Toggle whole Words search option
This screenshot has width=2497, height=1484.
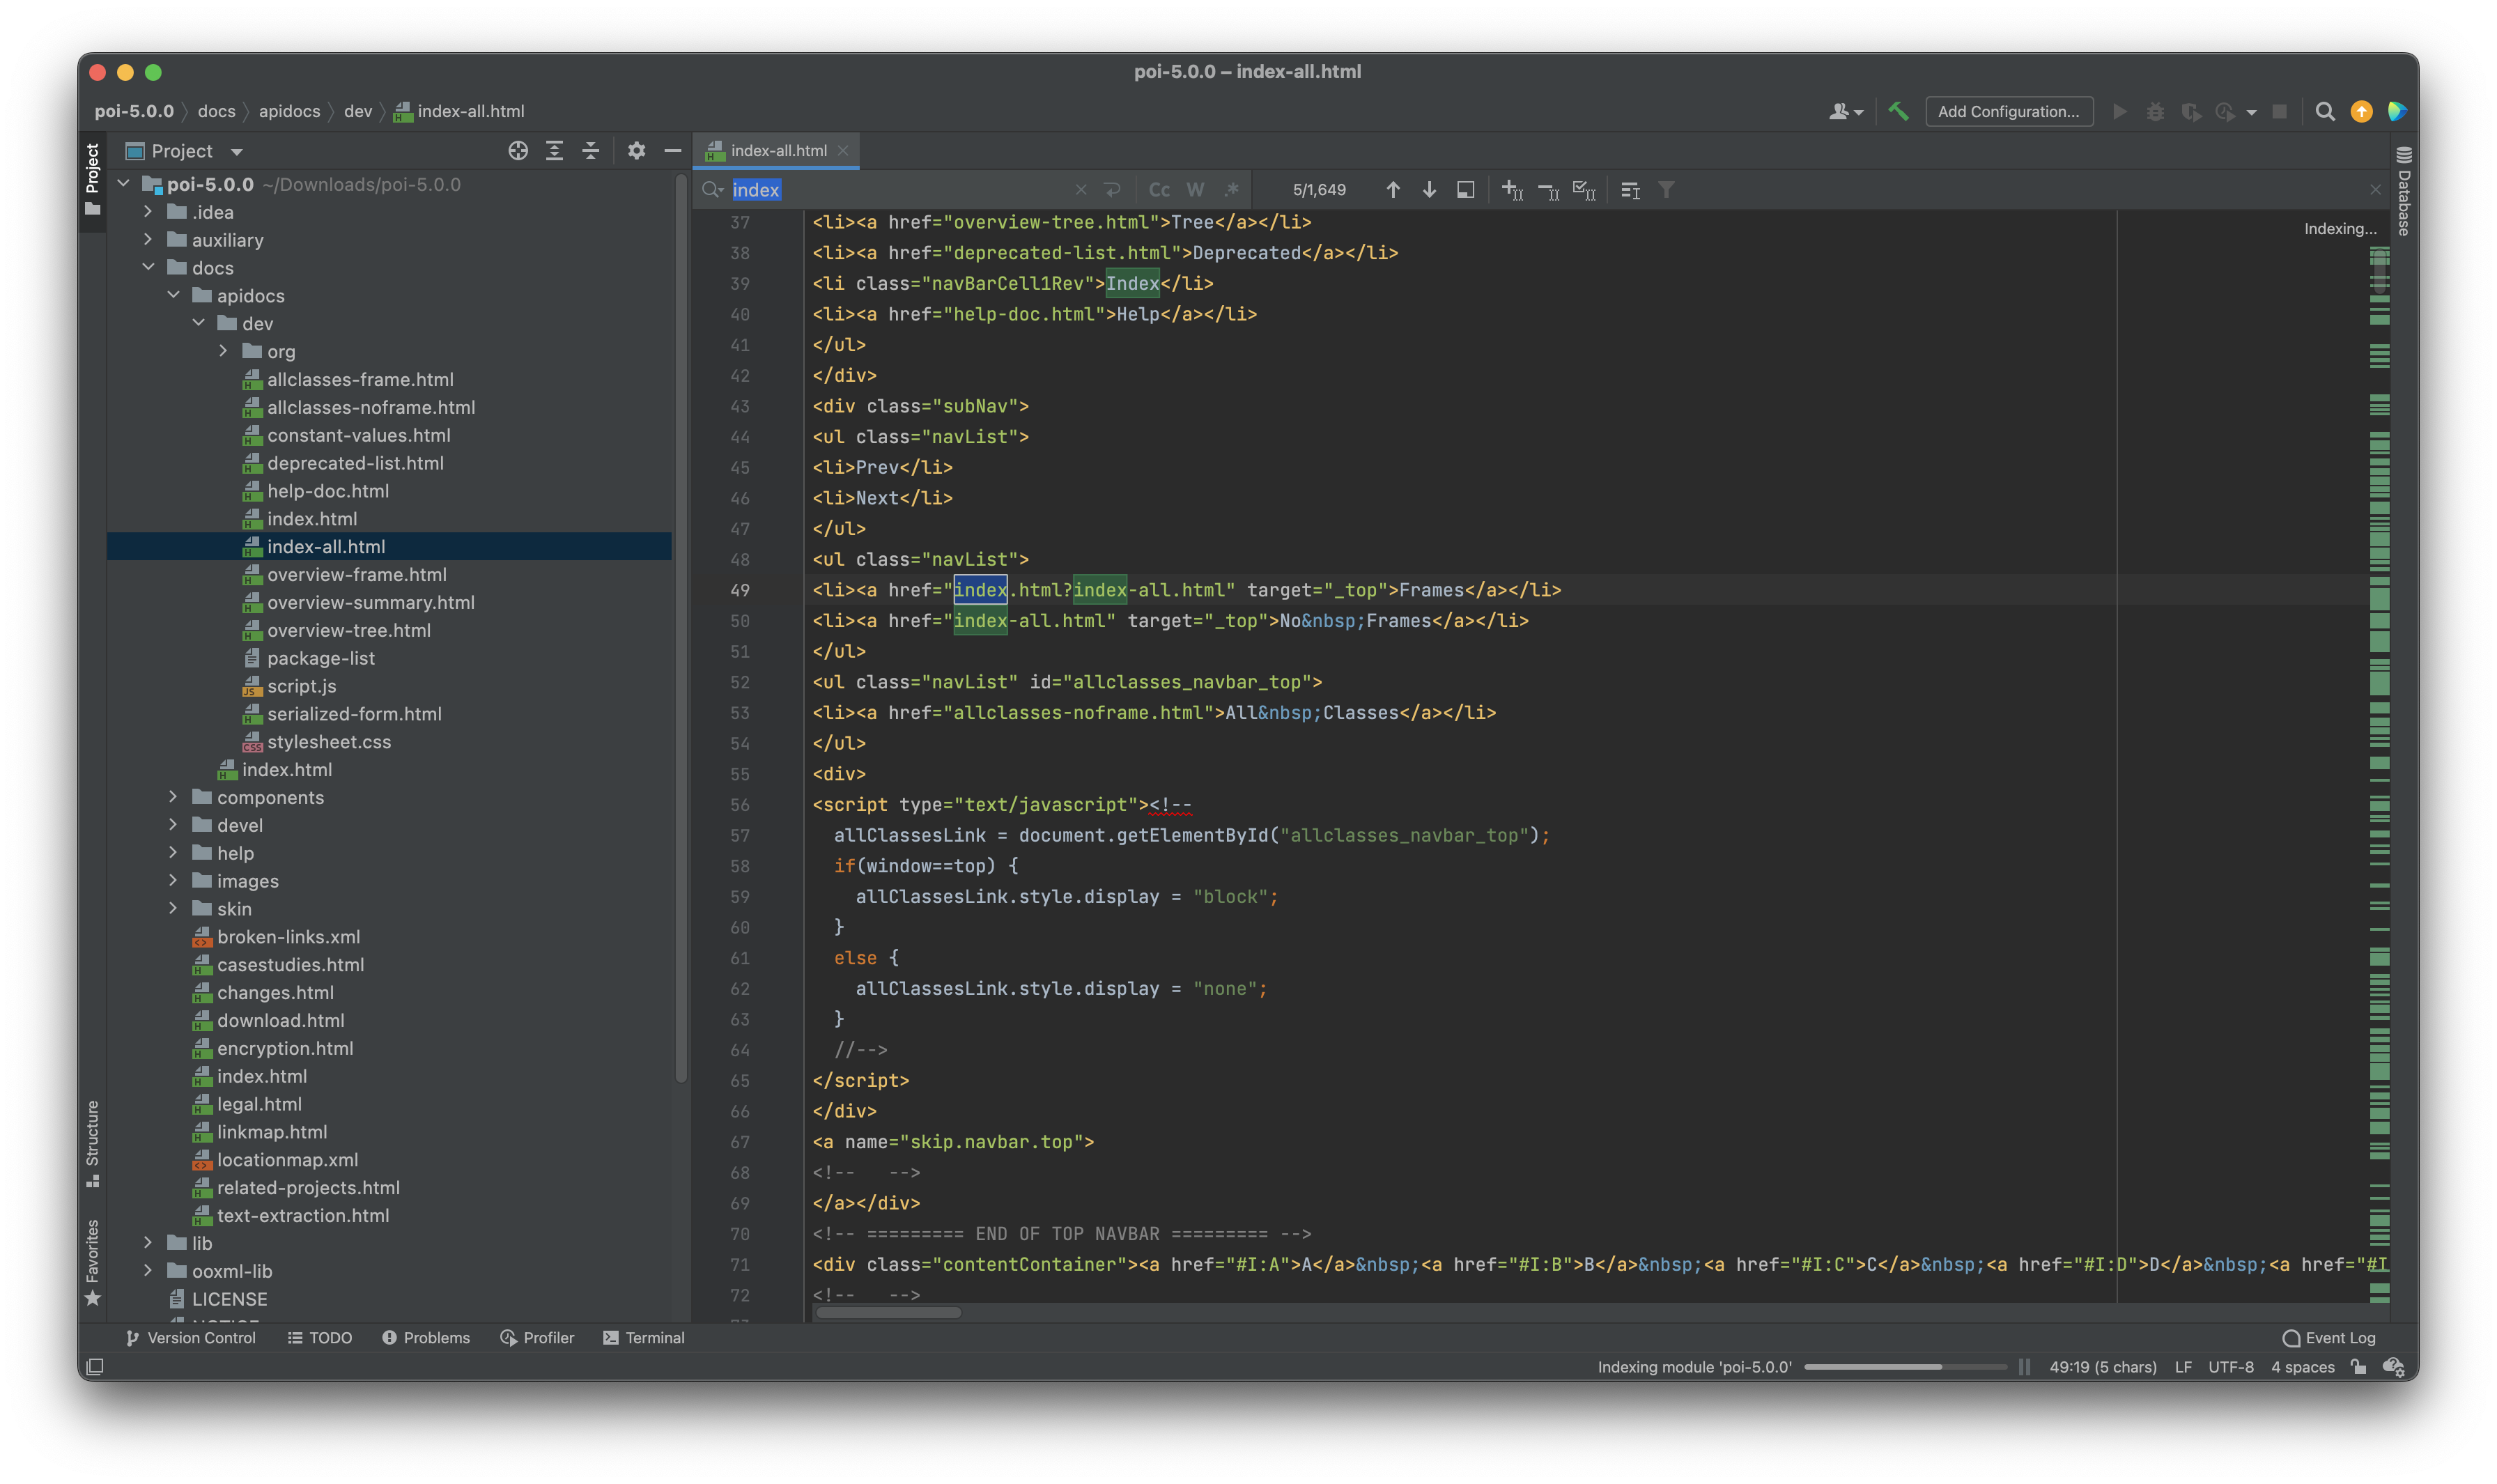click(1195, 190)
